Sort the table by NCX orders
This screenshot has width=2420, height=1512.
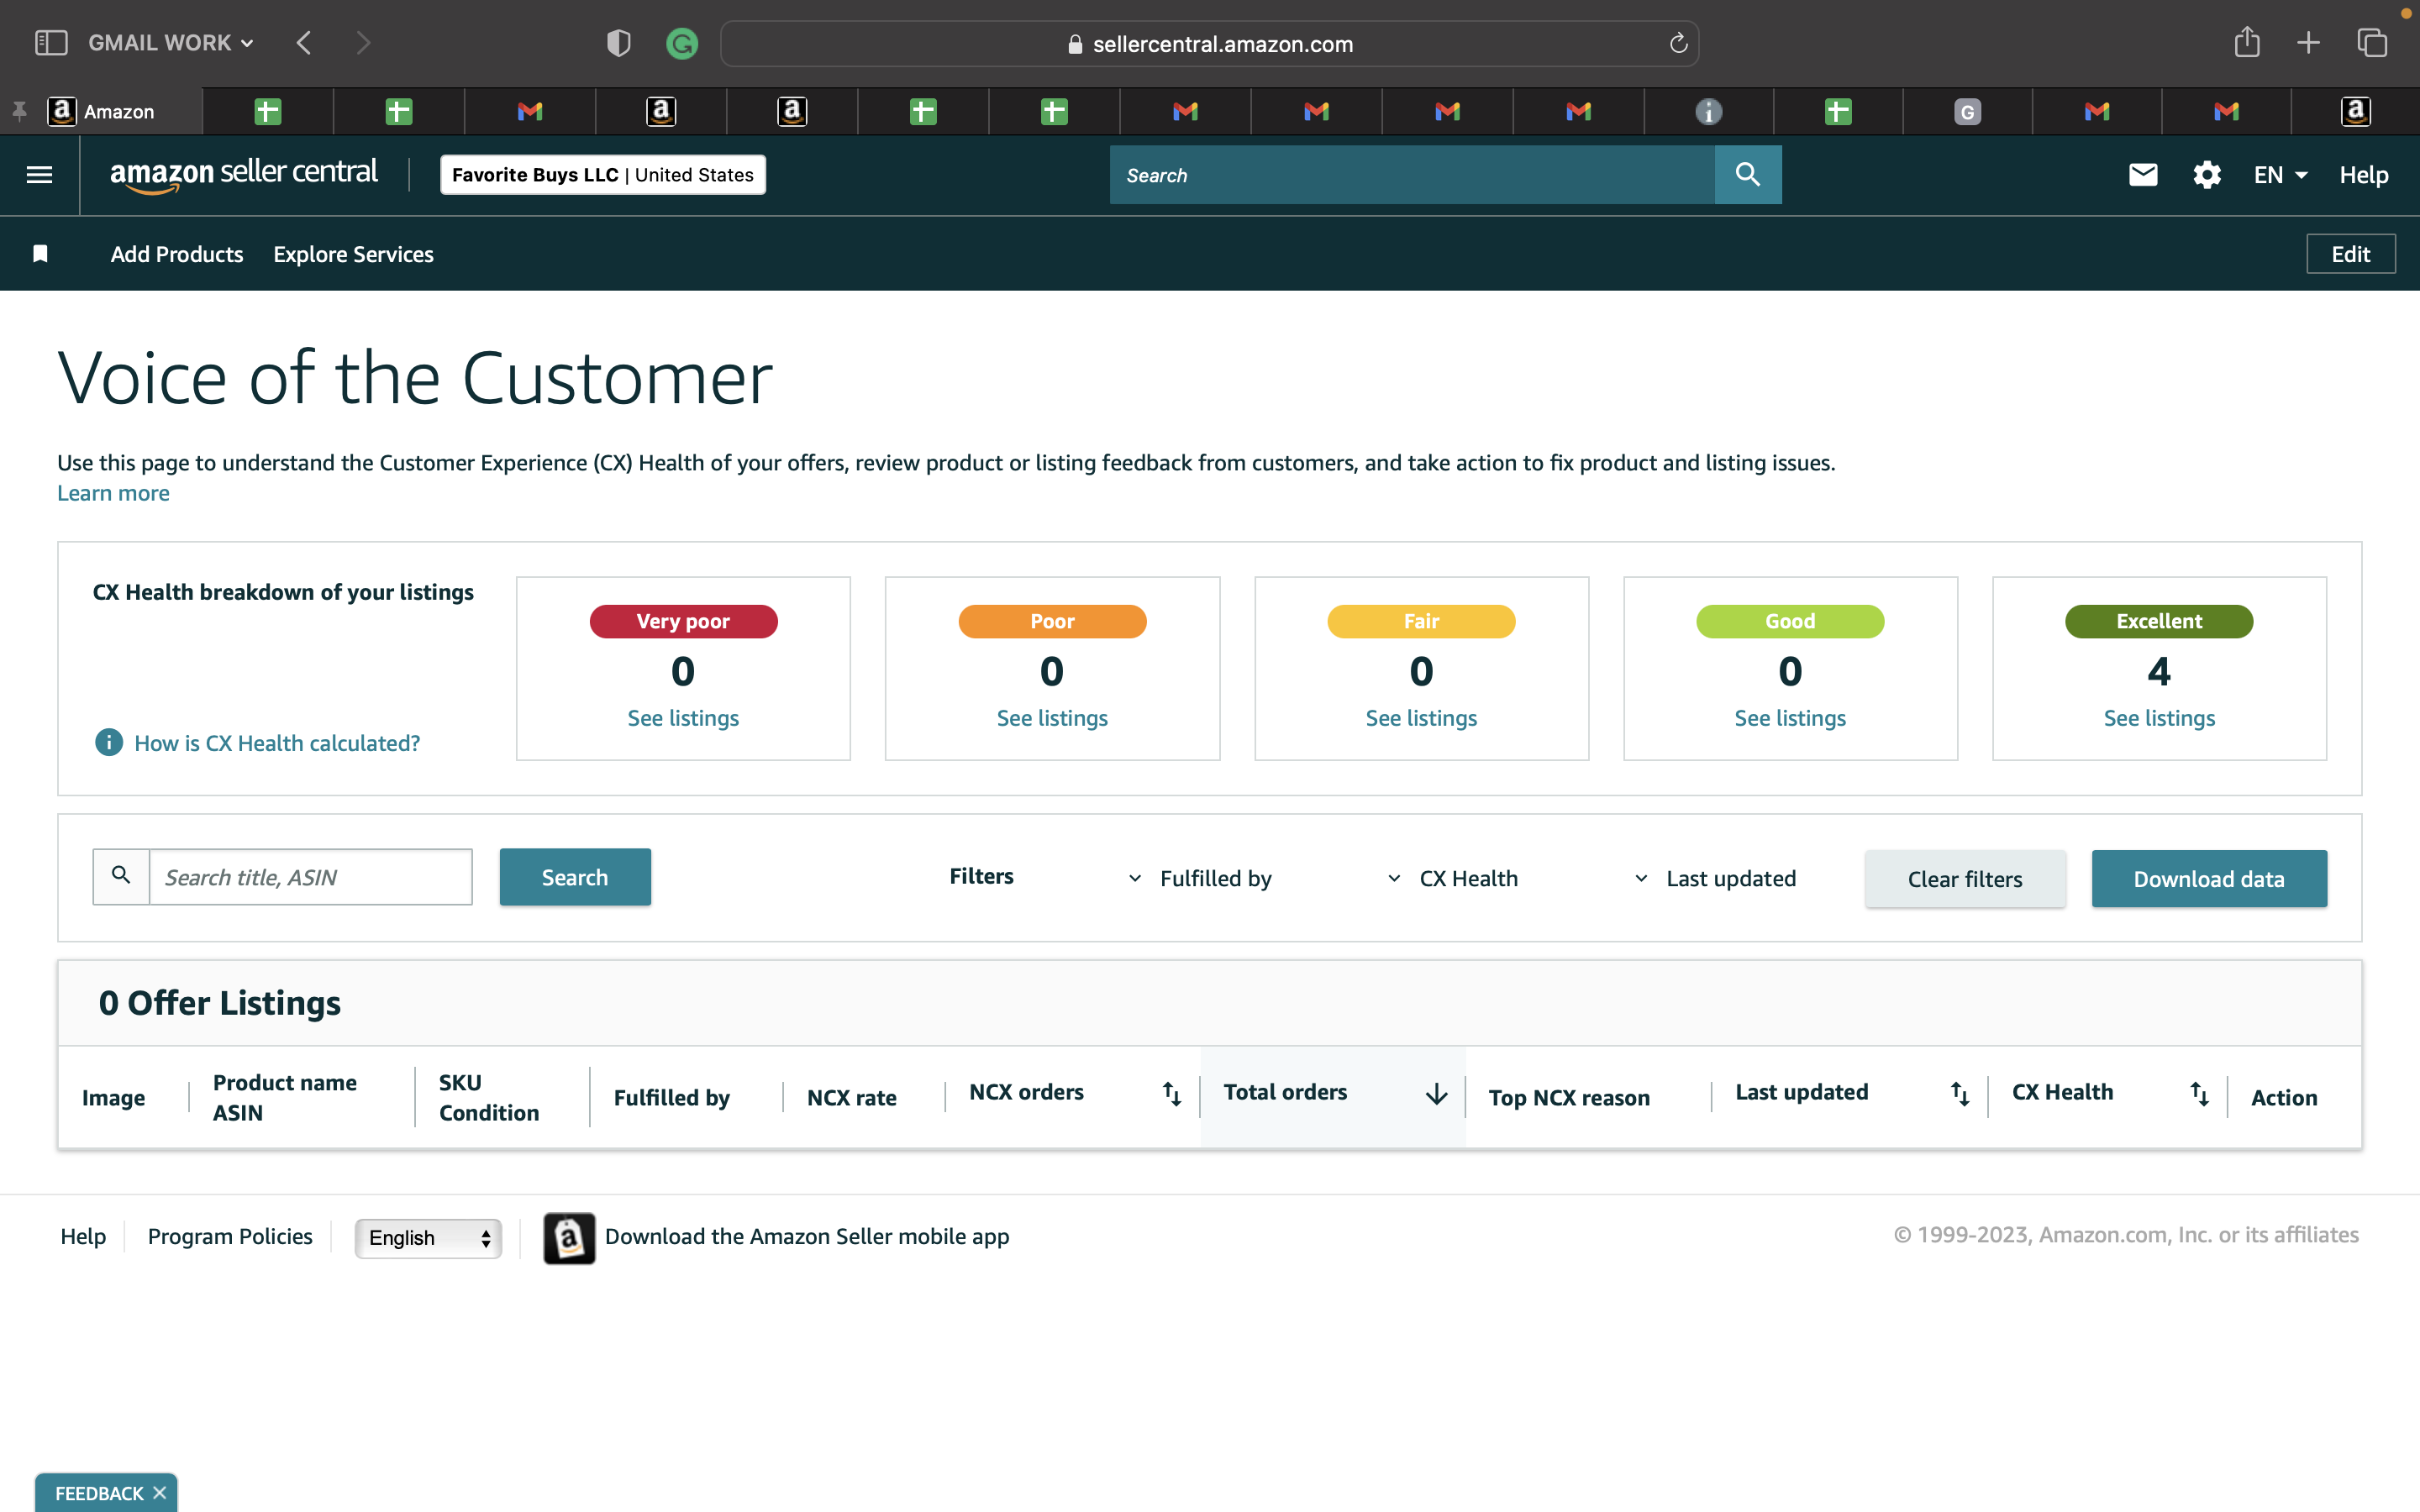[1172, 1094]
